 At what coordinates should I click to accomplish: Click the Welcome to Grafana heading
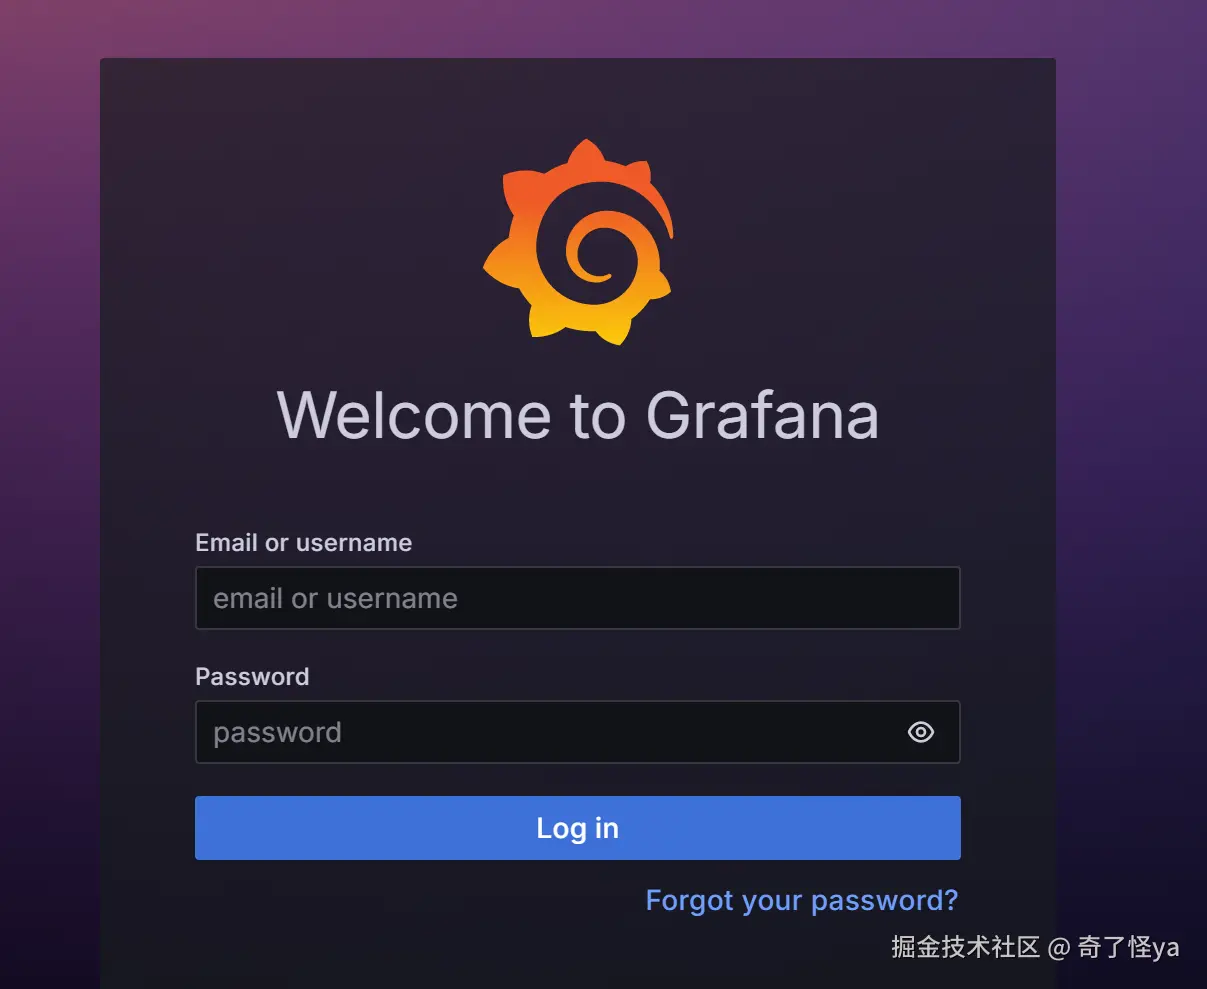pyautogui.click(x=578, y=415)
